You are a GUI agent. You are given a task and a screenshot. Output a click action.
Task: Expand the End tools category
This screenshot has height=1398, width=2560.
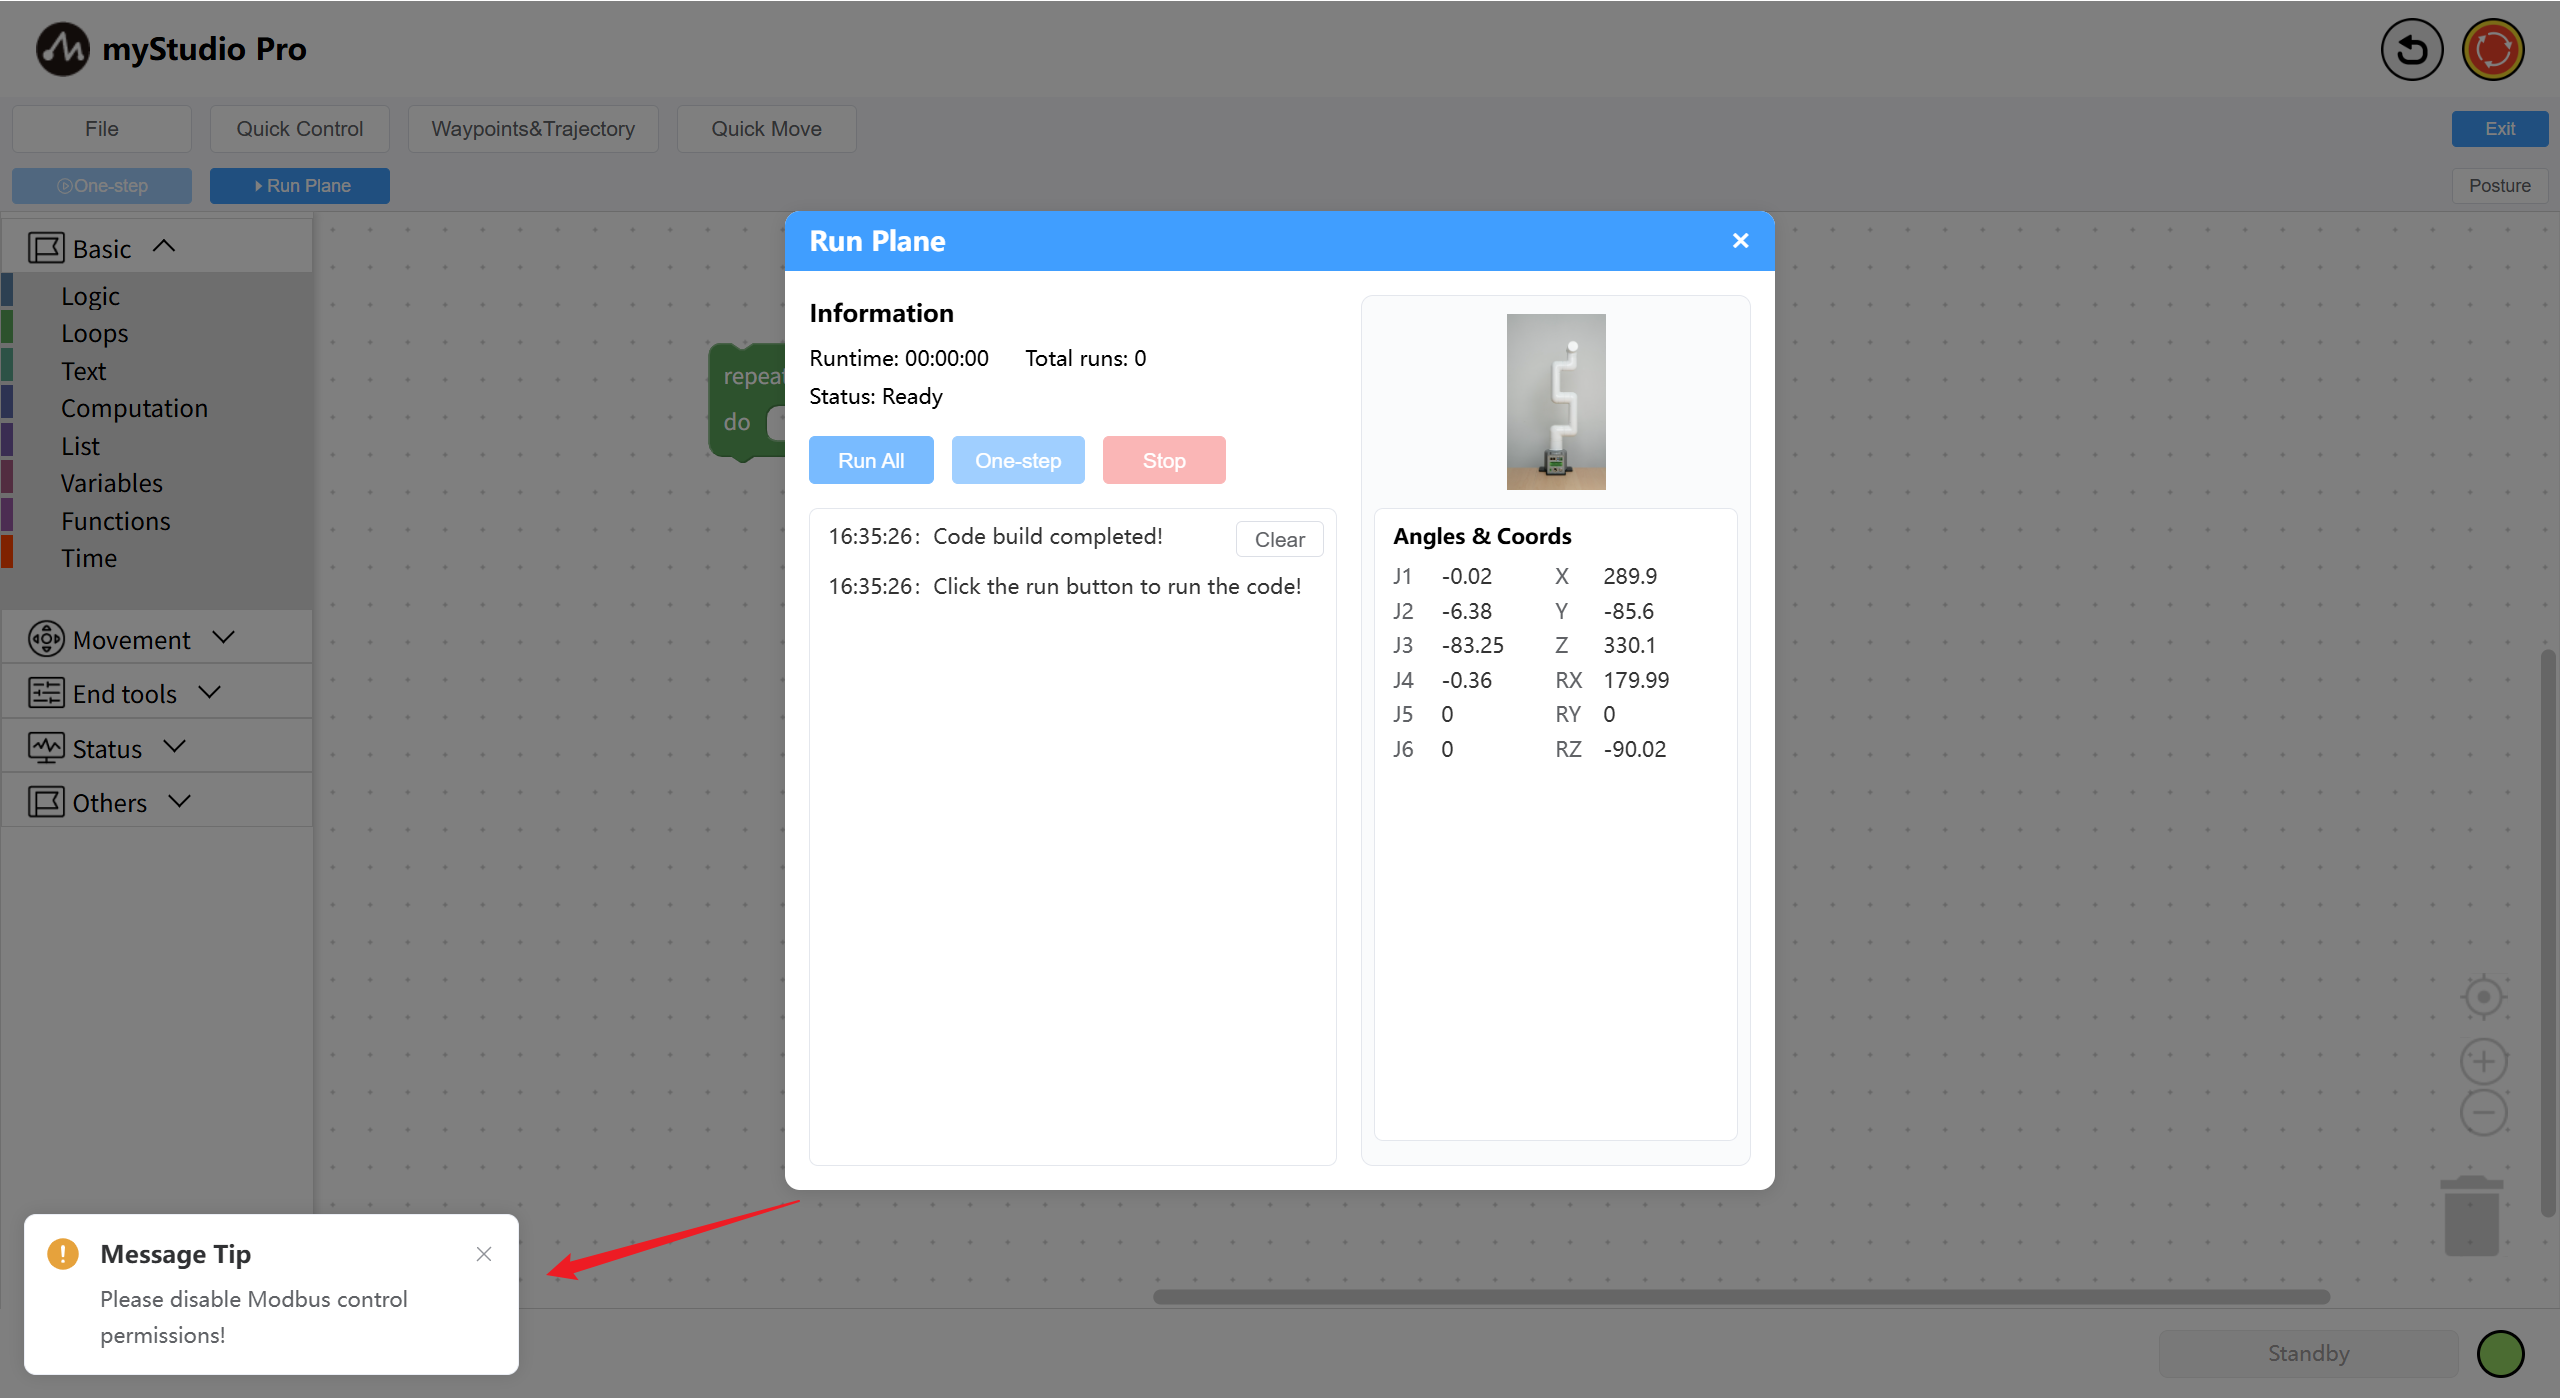tap(209, 693)
